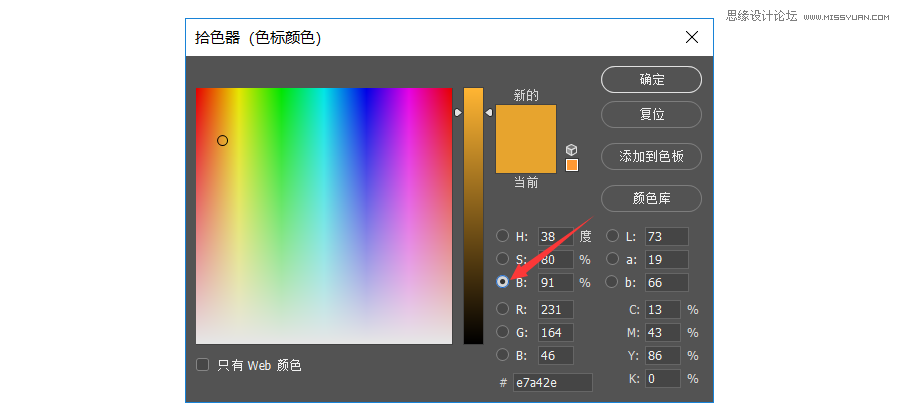The height and width of the screenshot is (417, 900).
Task: Click the Lab b field showing 66
Action: click(666, 282)
